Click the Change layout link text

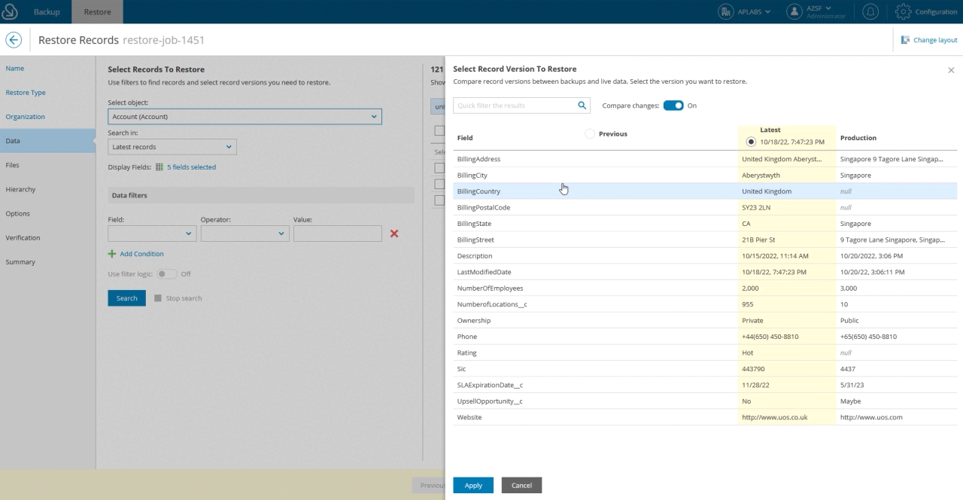[935, 40]
